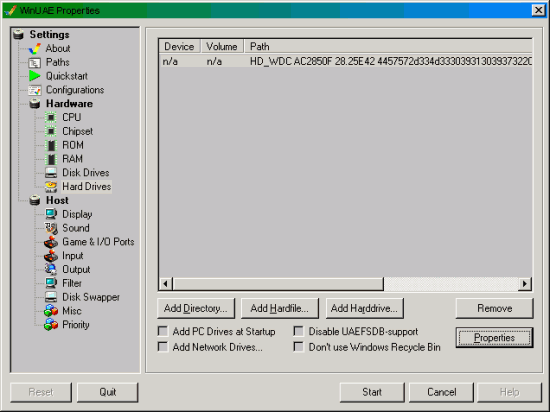Select Disk Swapper in tree
Image resolution: width=550 pixels, height=412 pixels.
(x=91, y=297)
